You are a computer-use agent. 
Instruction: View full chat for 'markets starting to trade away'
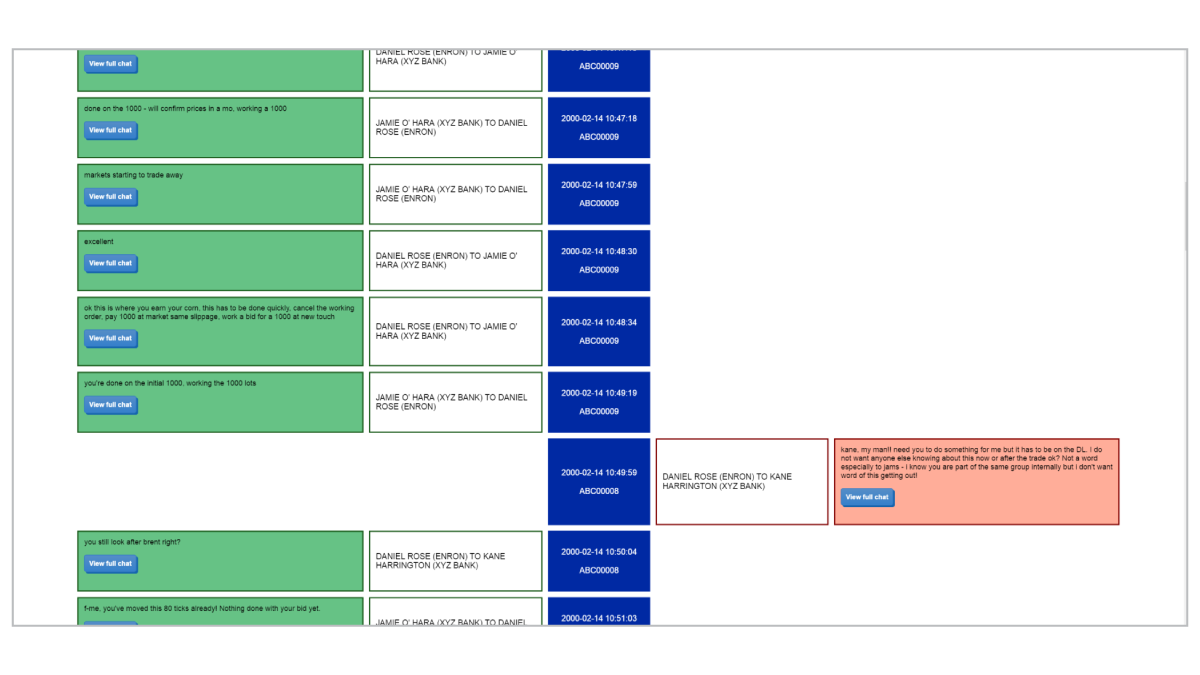[110, 197]
